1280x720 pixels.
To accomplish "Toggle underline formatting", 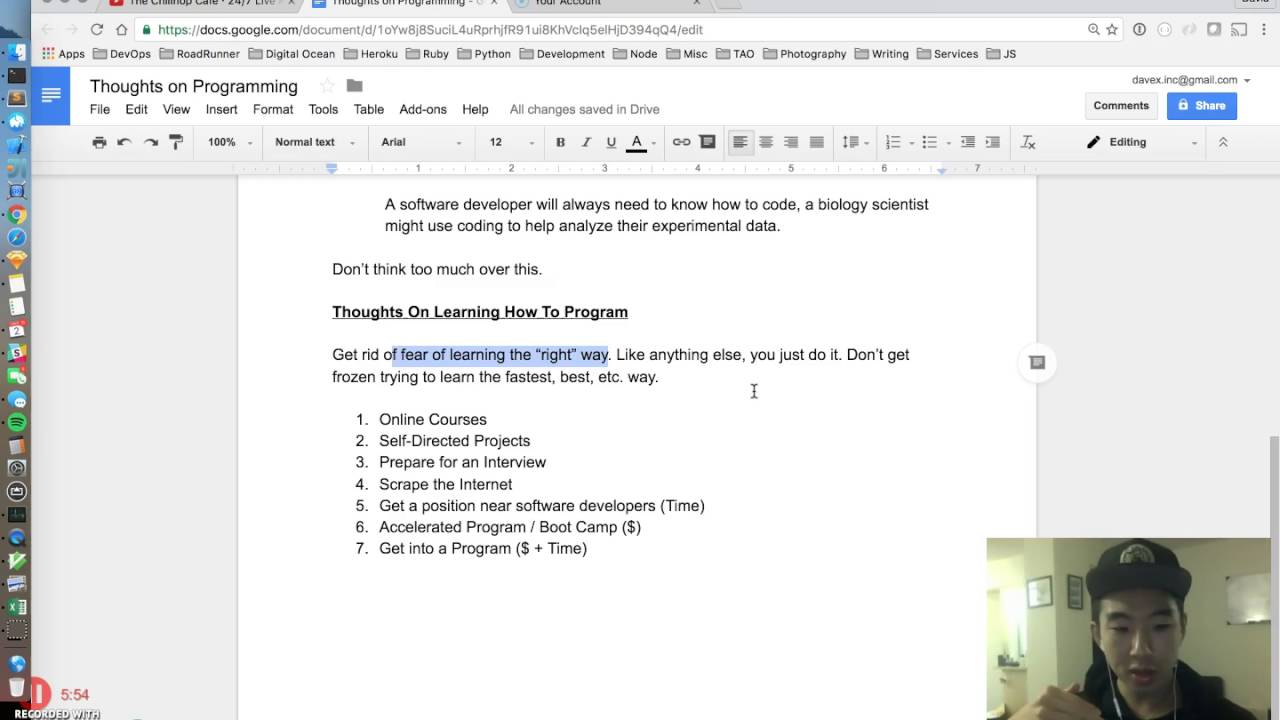I will (x=611, y=142).
